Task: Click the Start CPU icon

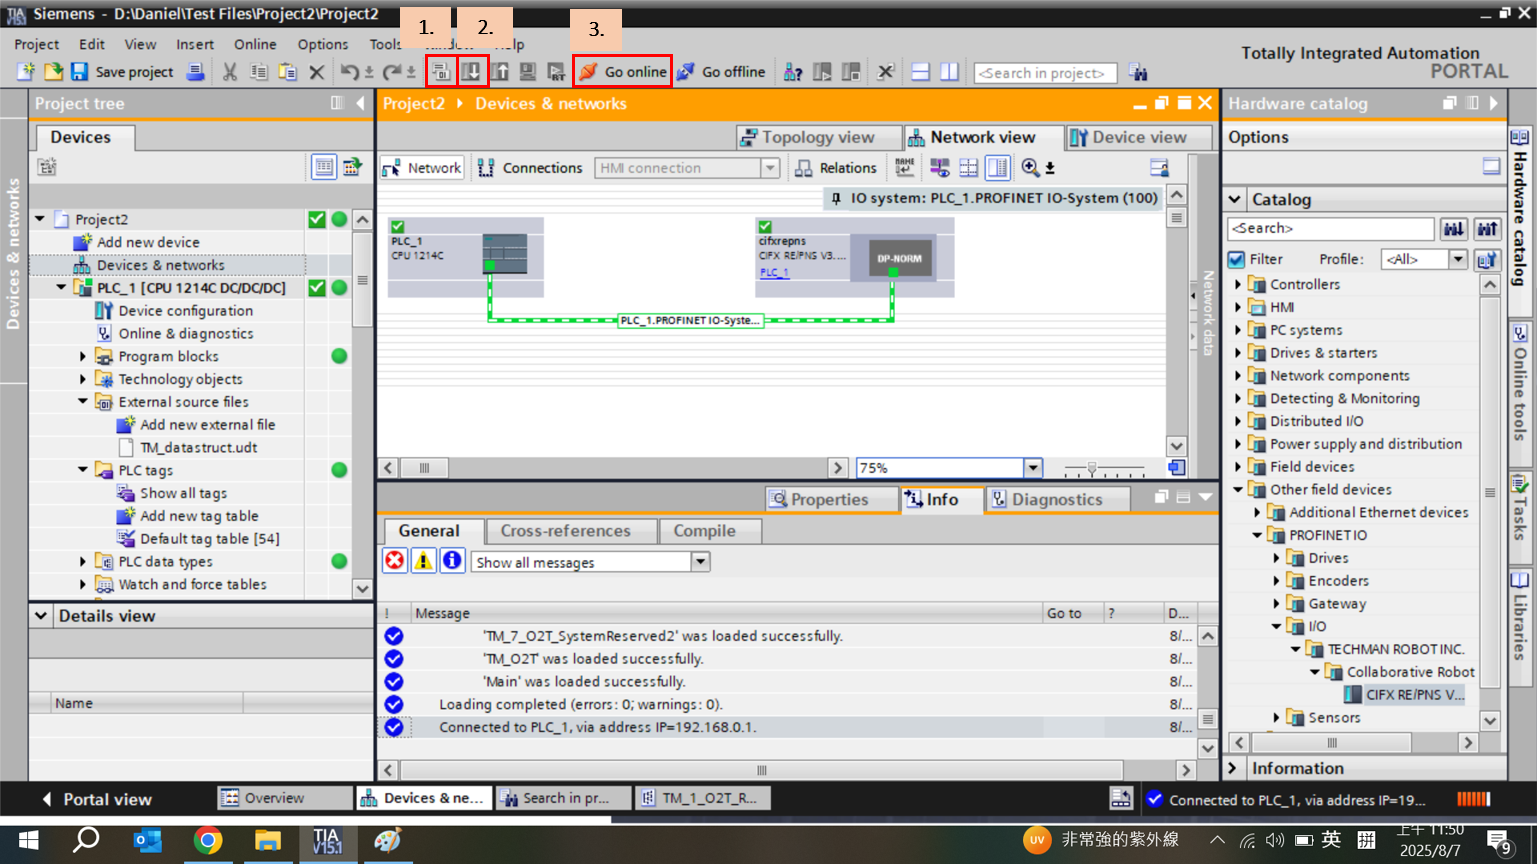Action: pos(823,72)
